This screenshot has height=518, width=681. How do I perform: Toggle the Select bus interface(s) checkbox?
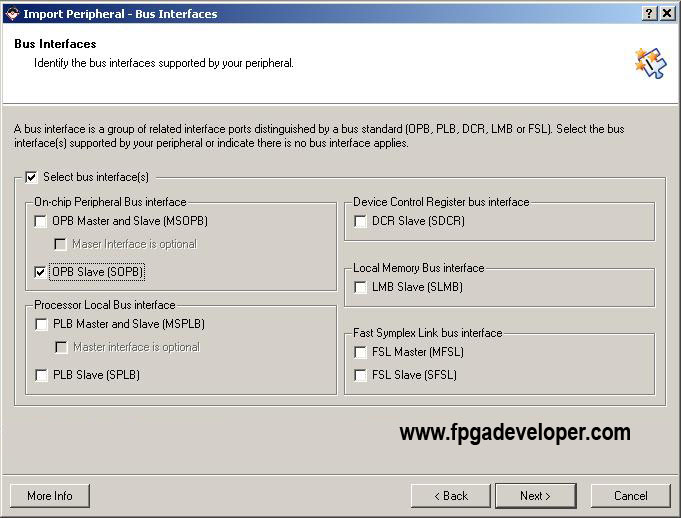pyautogui.click(x=31, y=177)
